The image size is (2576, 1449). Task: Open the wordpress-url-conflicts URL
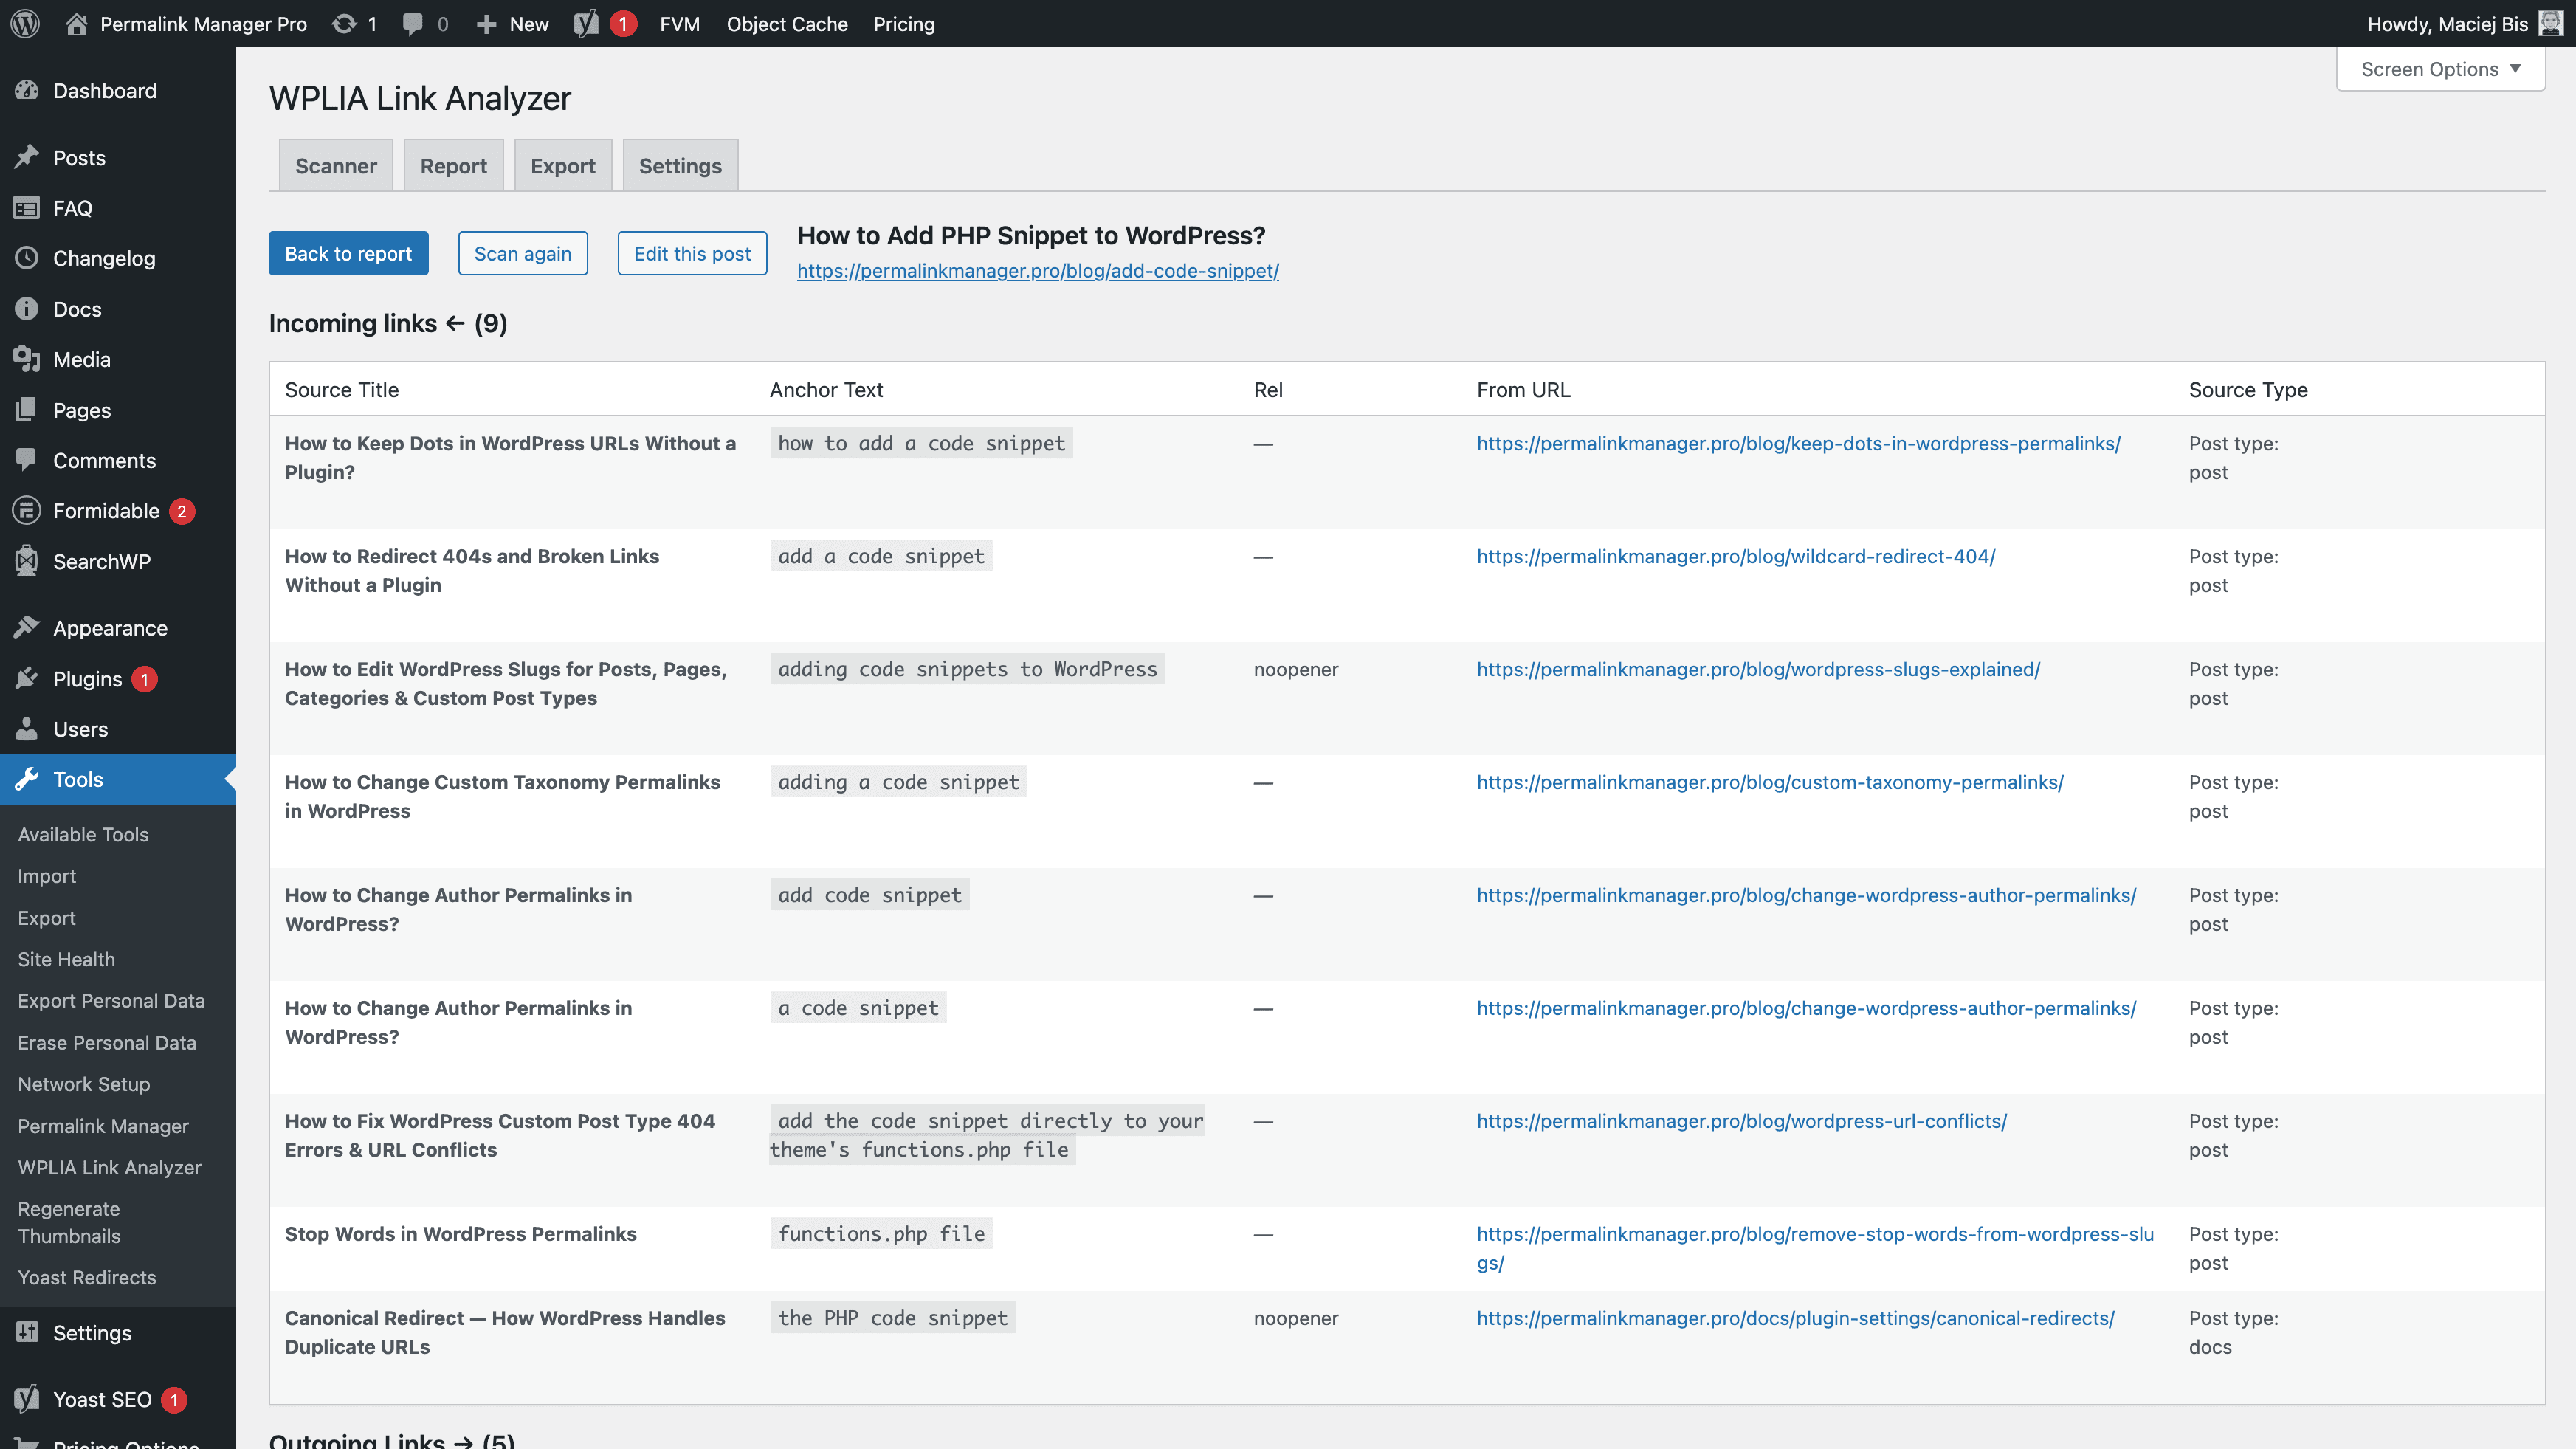pos(1742,1121)
